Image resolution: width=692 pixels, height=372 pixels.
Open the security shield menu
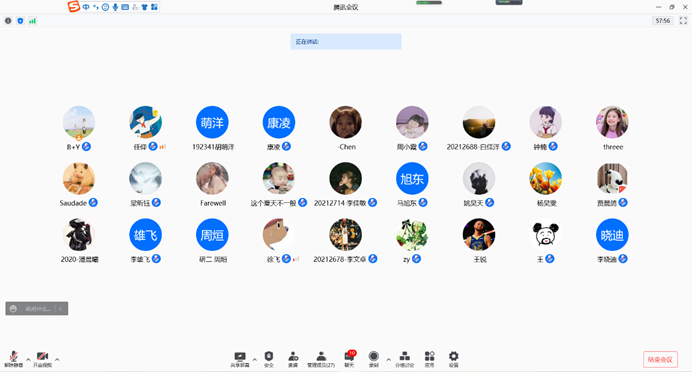click(269, 359)
